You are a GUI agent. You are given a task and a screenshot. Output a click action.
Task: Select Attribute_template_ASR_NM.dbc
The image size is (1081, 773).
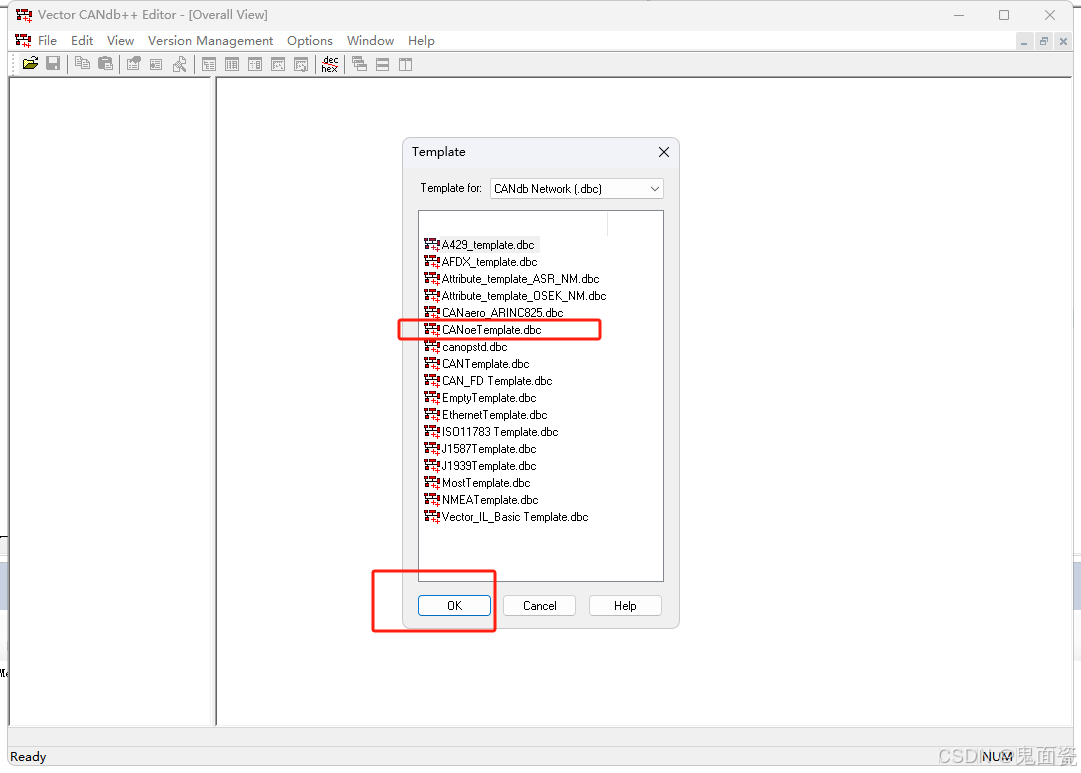pos(512,279)
